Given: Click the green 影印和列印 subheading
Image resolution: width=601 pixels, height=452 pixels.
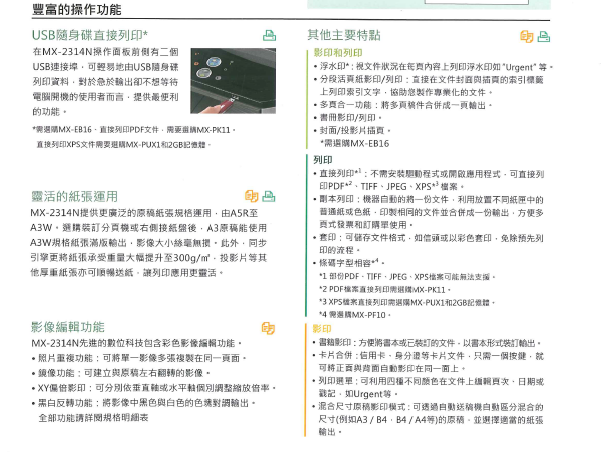Looking at the screenshot, I should pos(338,53).
